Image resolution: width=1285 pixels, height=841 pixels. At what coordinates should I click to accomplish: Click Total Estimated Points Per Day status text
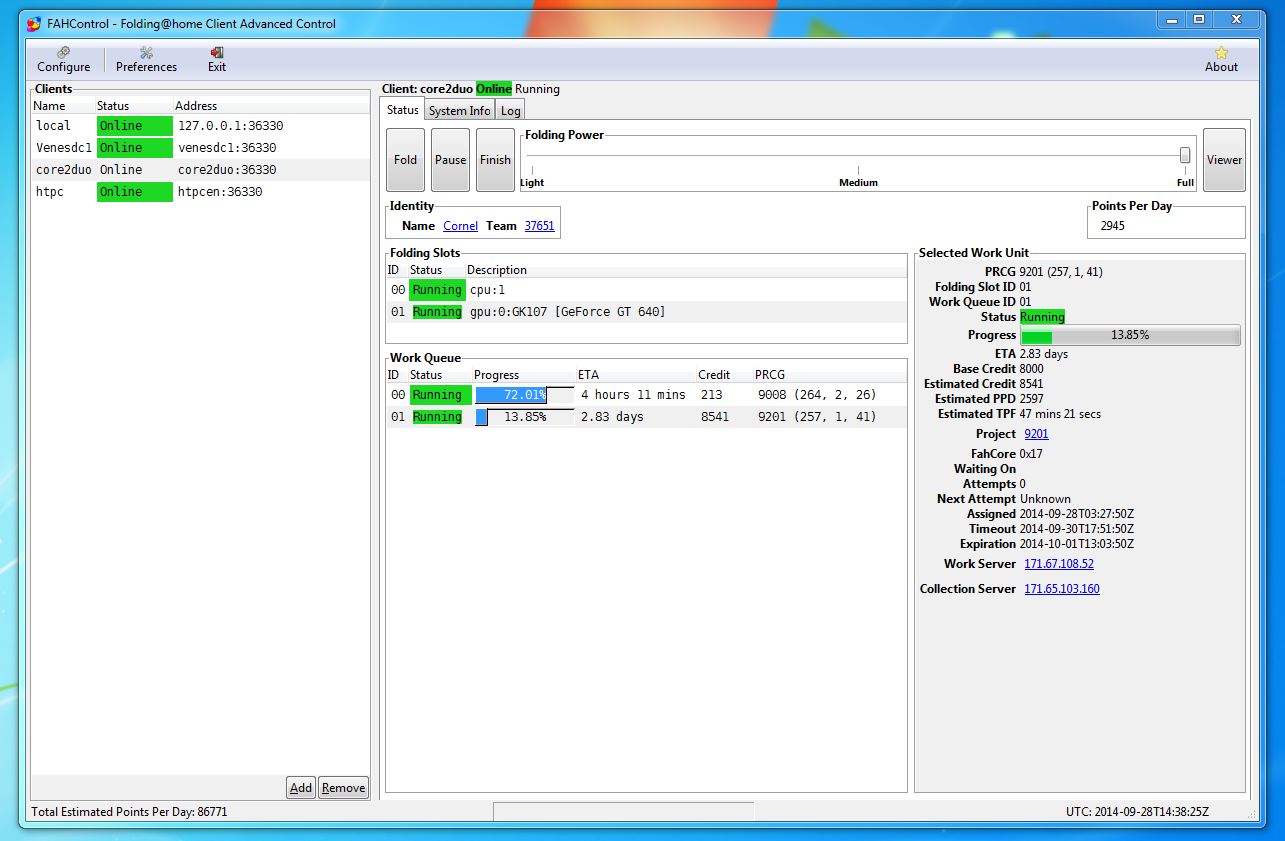click(x=130, y=812)
